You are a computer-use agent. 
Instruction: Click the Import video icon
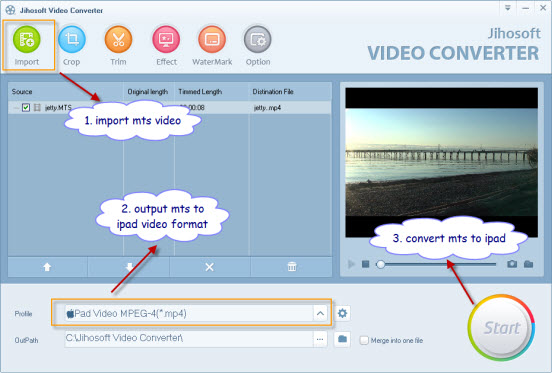(27, 39)
